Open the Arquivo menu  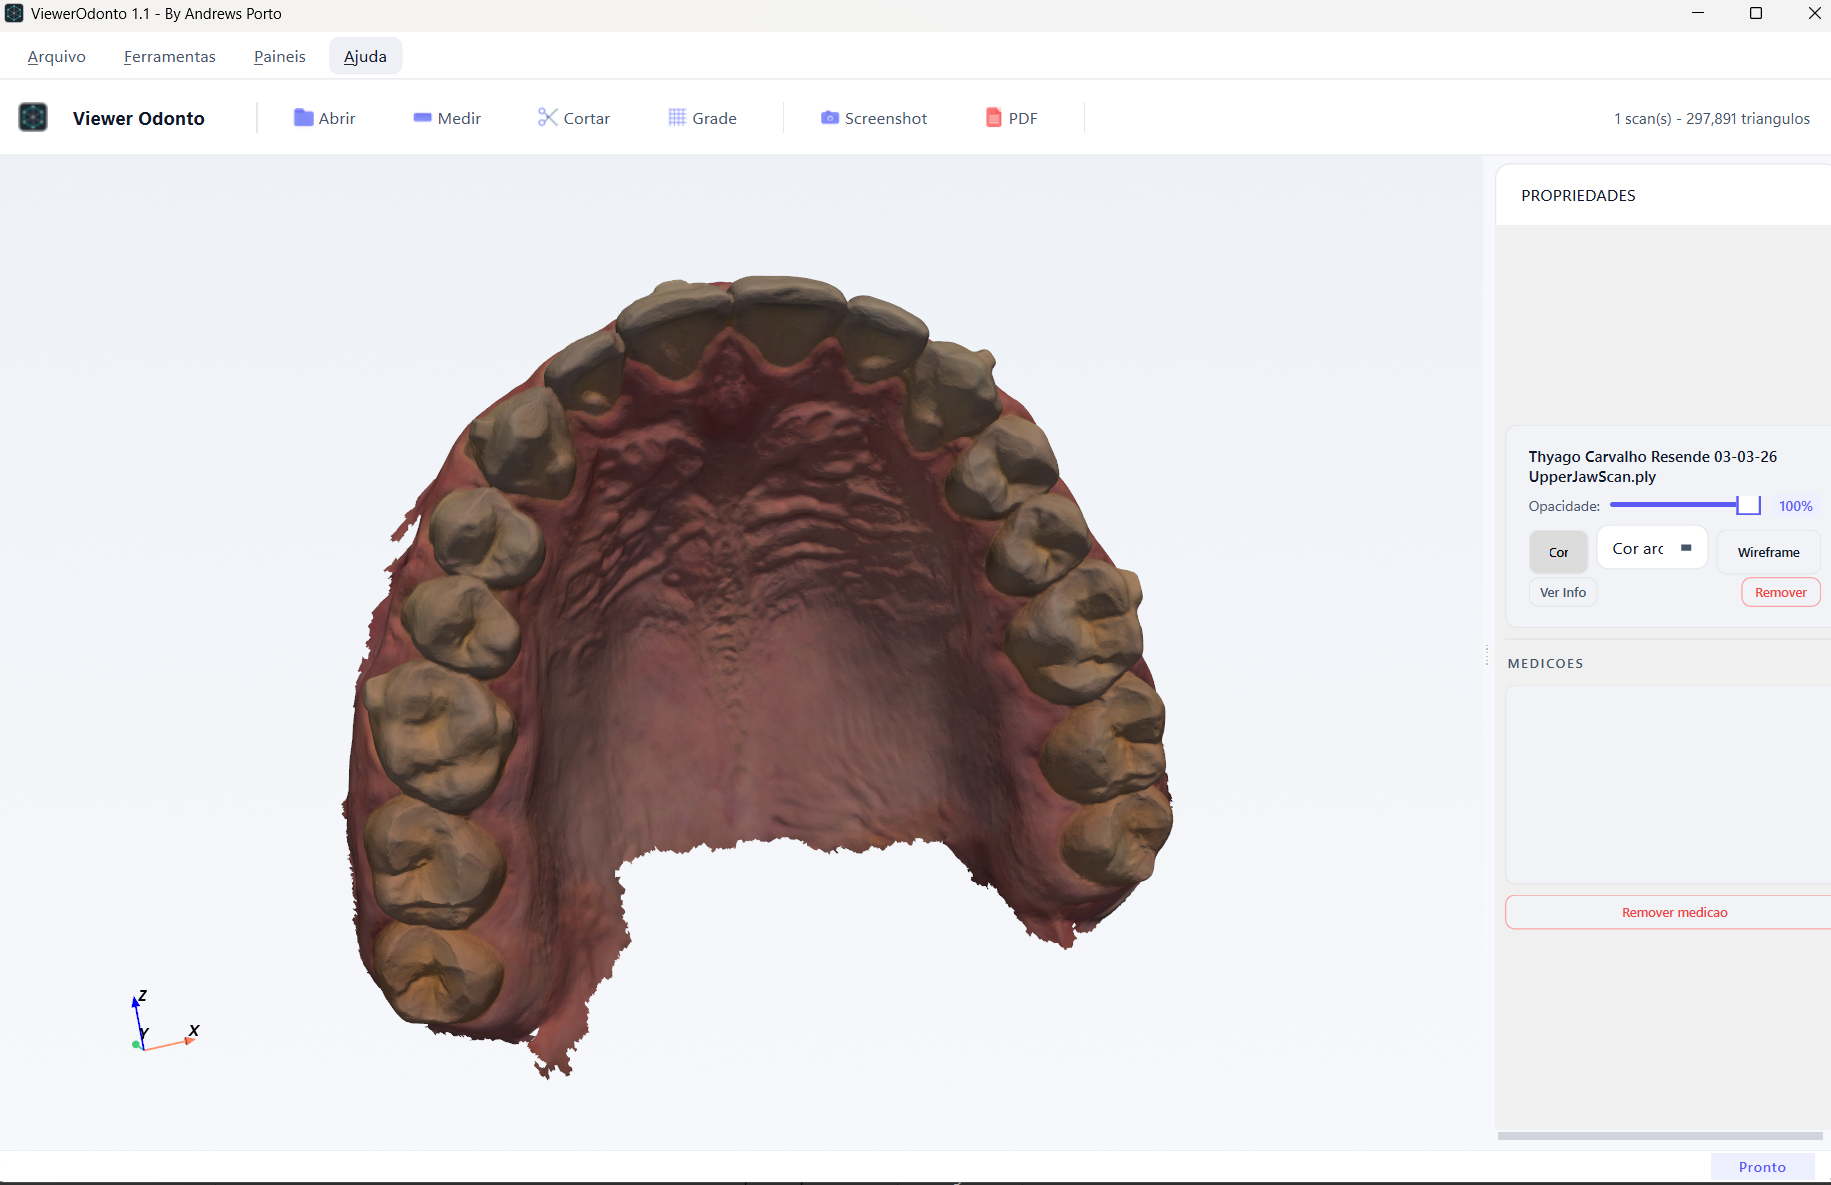(57, 56)
